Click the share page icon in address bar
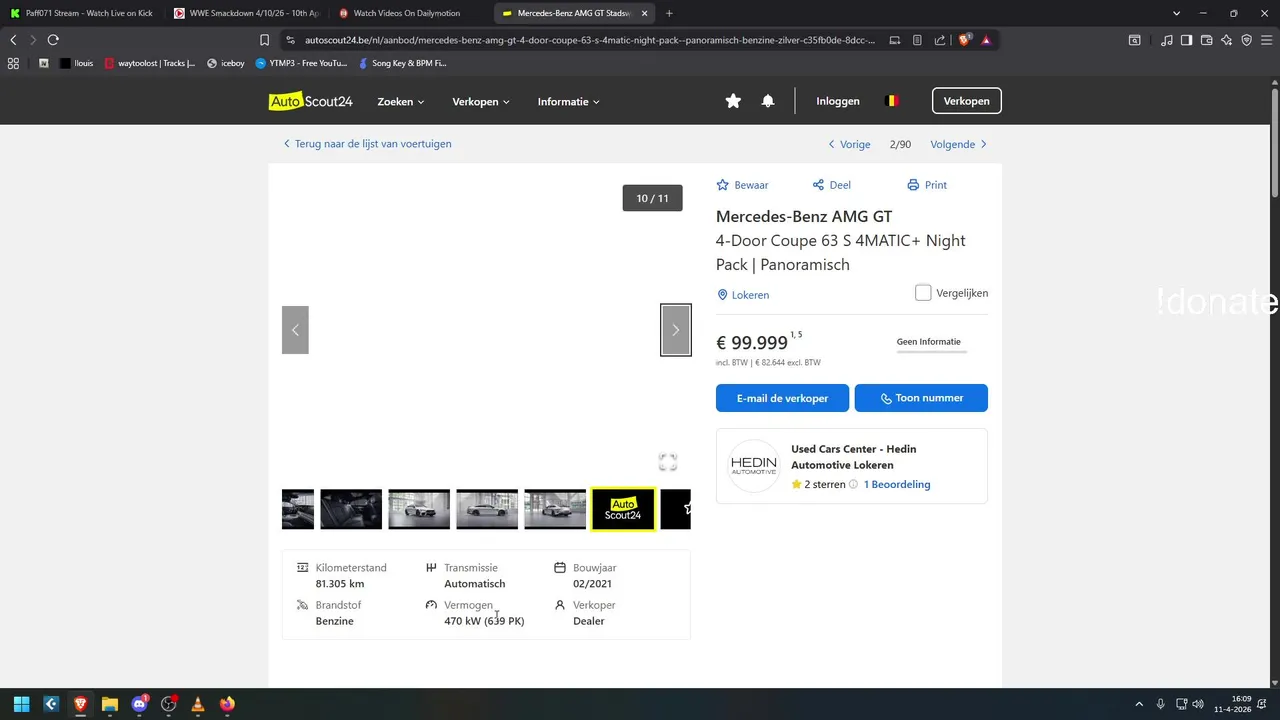 (x=940, y=40)
